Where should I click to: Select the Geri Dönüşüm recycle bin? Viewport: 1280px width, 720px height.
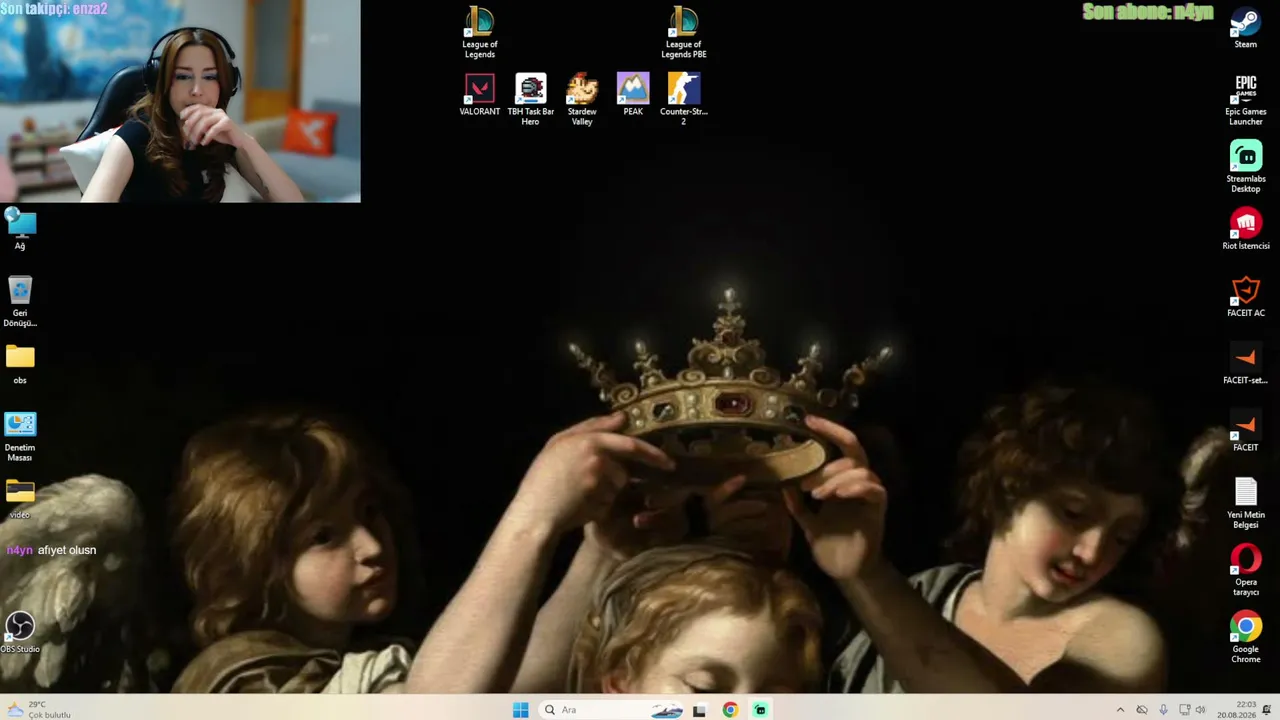(x=20, y=301)
